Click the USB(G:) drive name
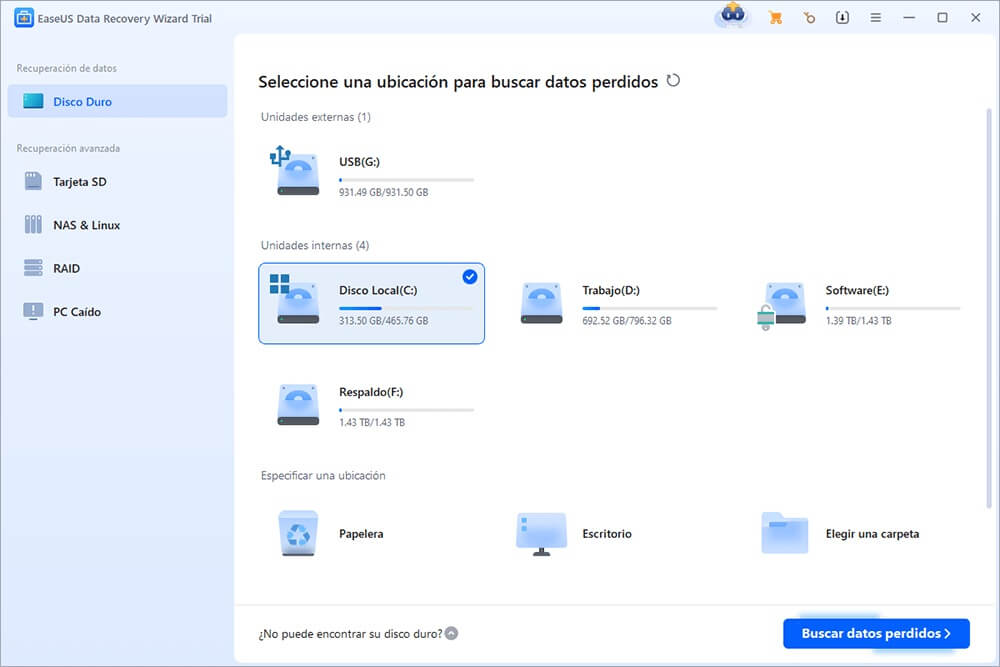 [x=359, y=162]
